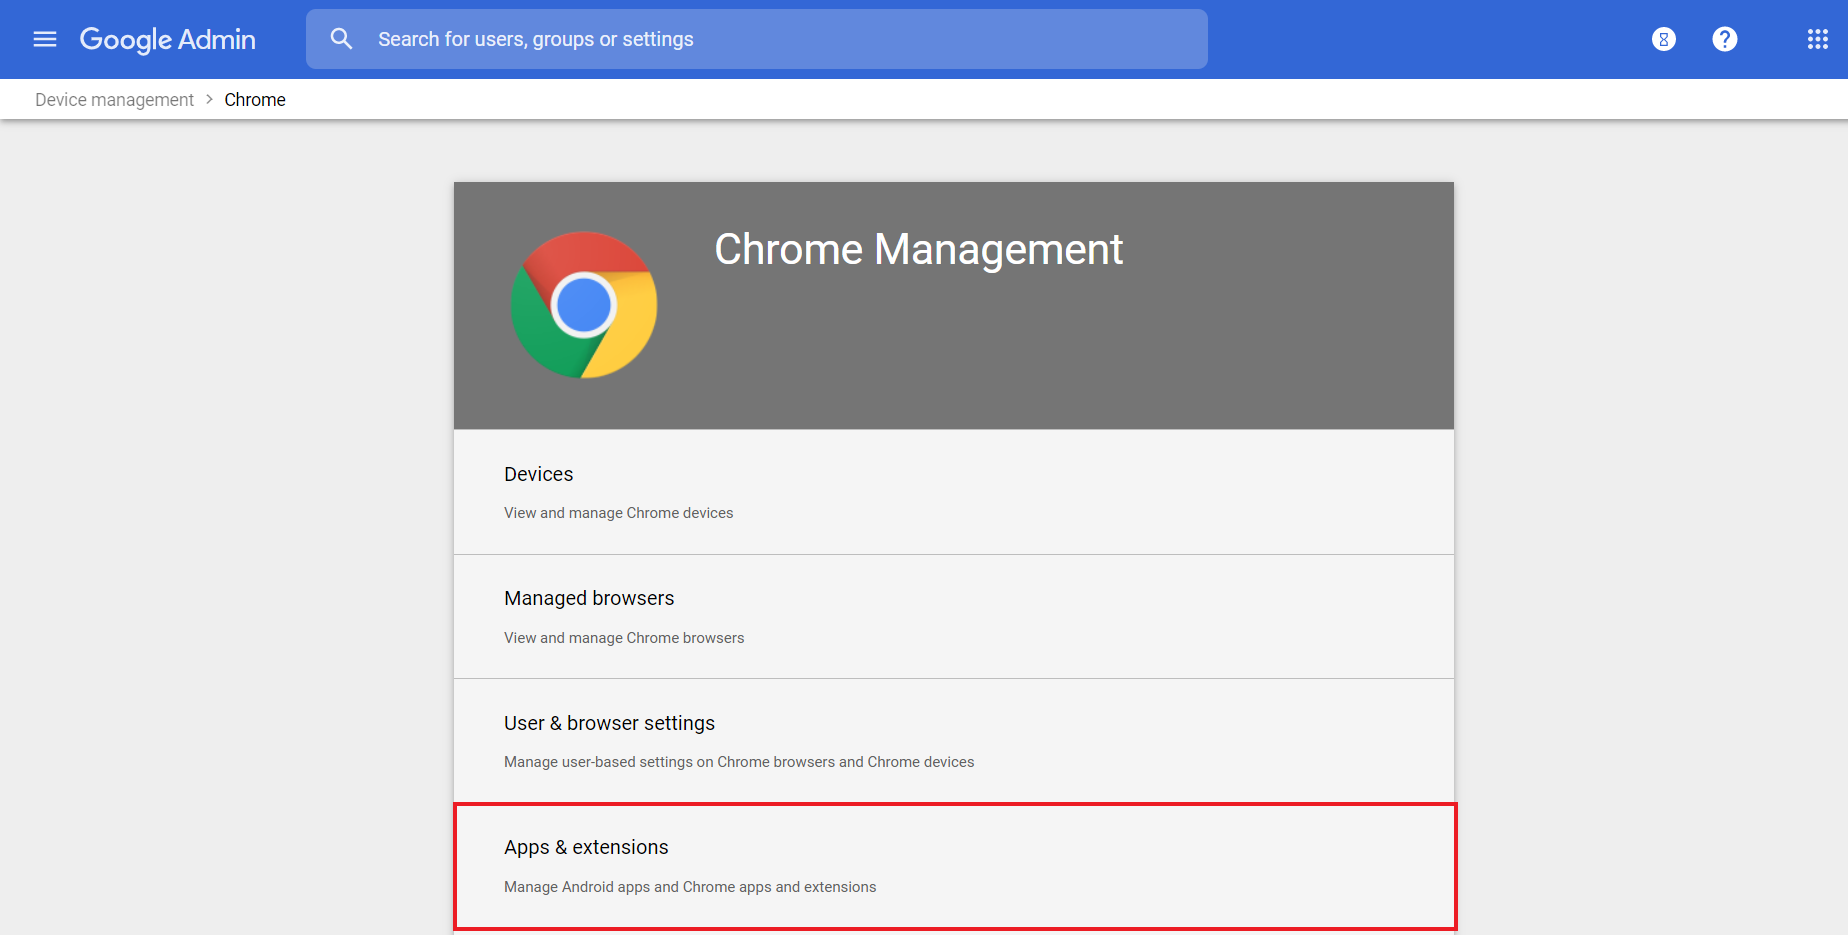
Task: Open the Help question mark icon
Action: 1724,39
